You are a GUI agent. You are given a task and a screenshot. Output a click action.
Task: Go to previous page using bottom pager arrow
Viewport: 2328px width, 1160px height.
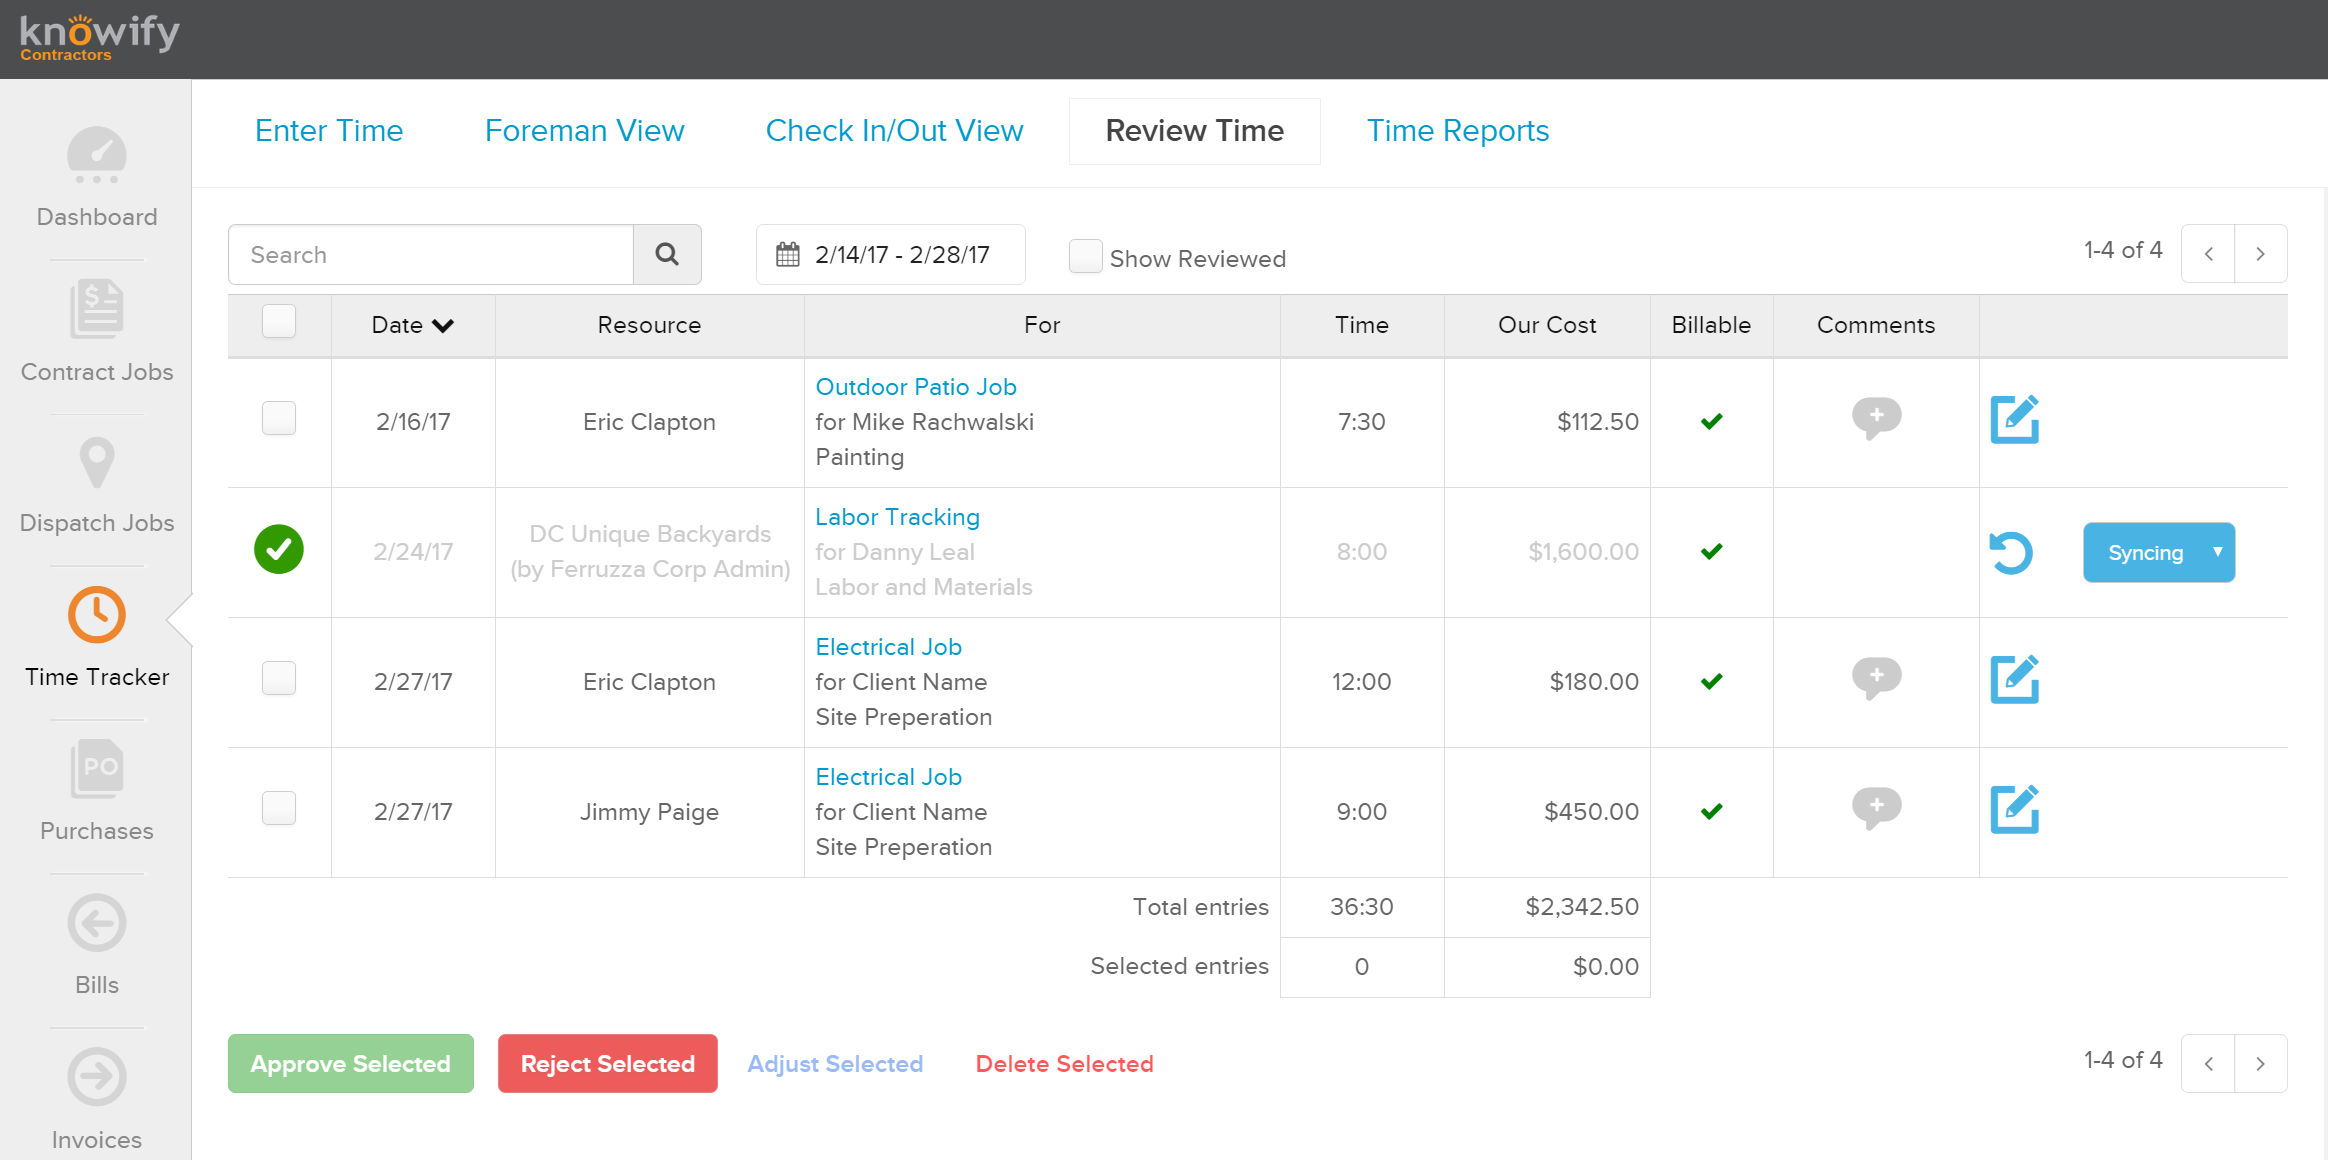tap(2208, 1064)
